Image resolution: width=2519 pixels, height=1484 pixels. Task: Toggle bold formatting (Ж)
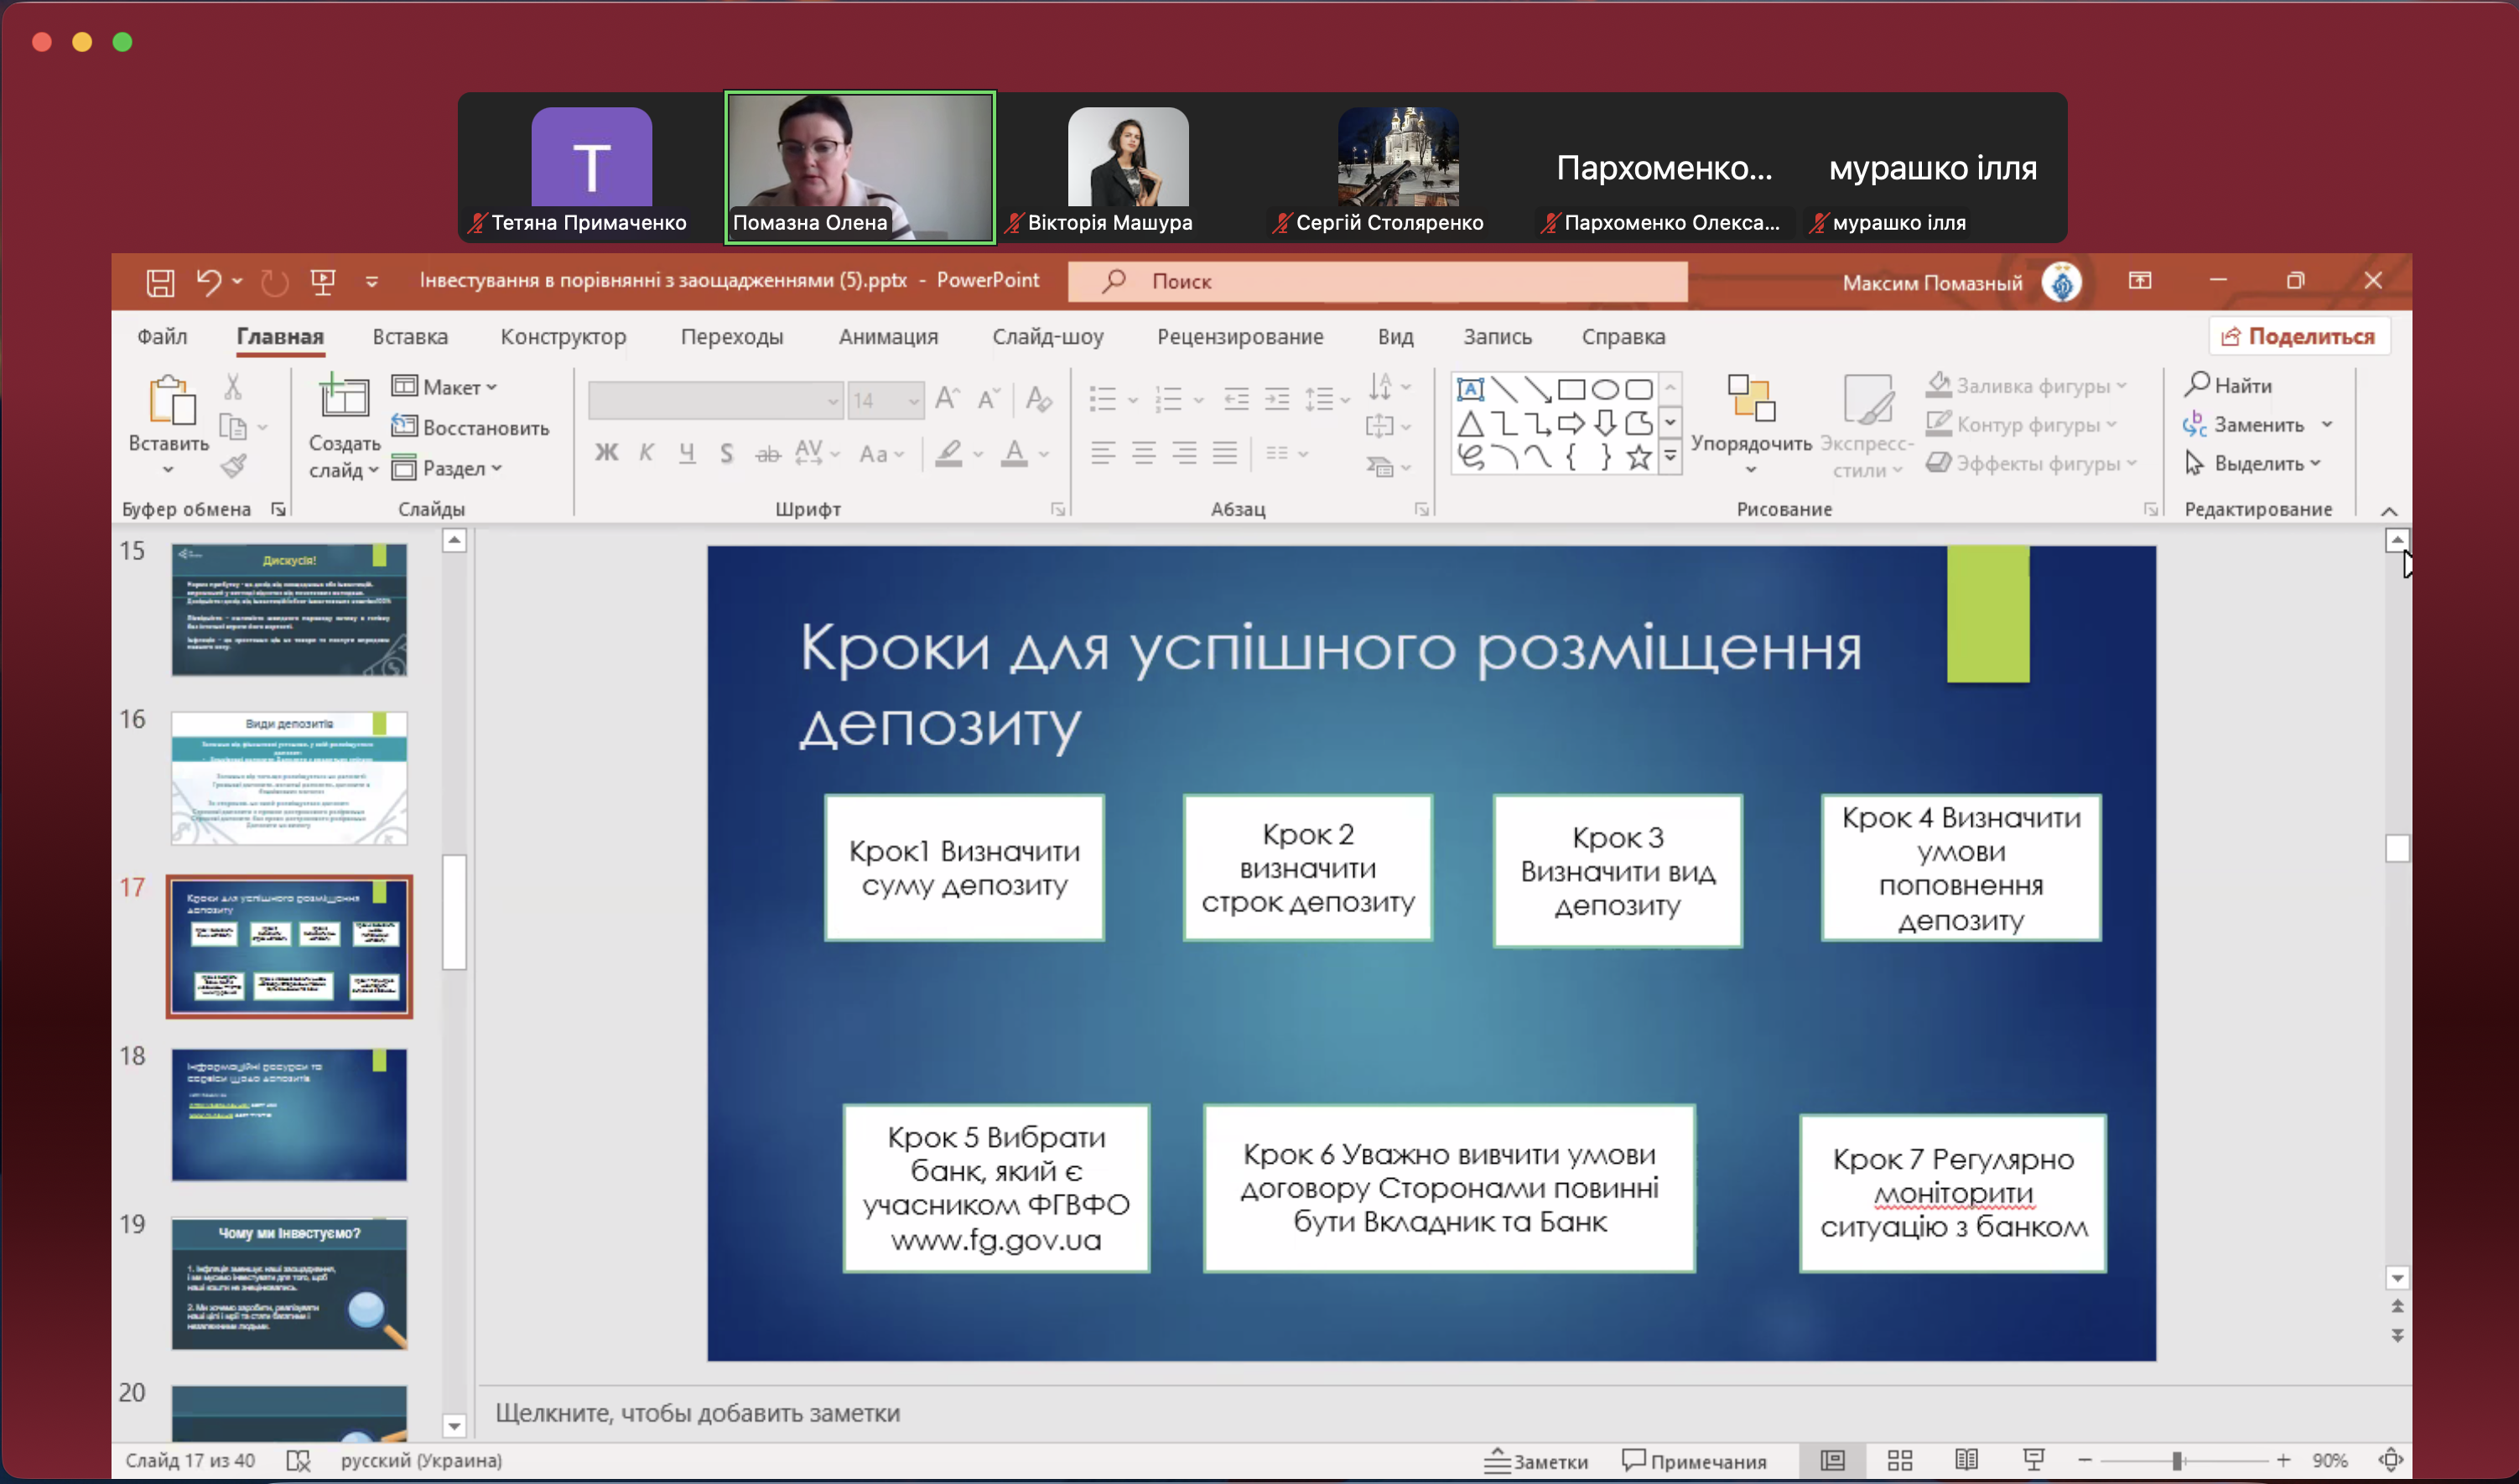[606, 453]
